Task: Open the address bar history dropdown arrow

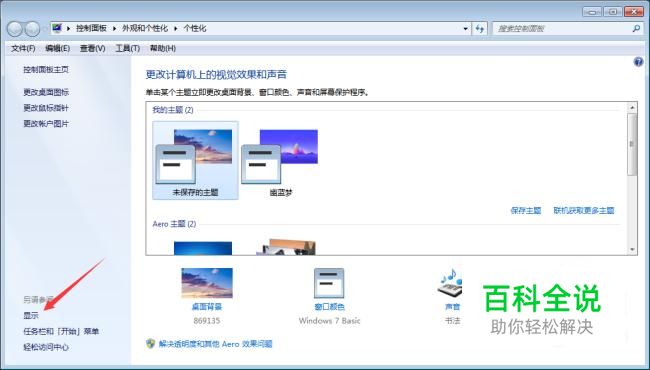Action: click(x=466, y=29)
